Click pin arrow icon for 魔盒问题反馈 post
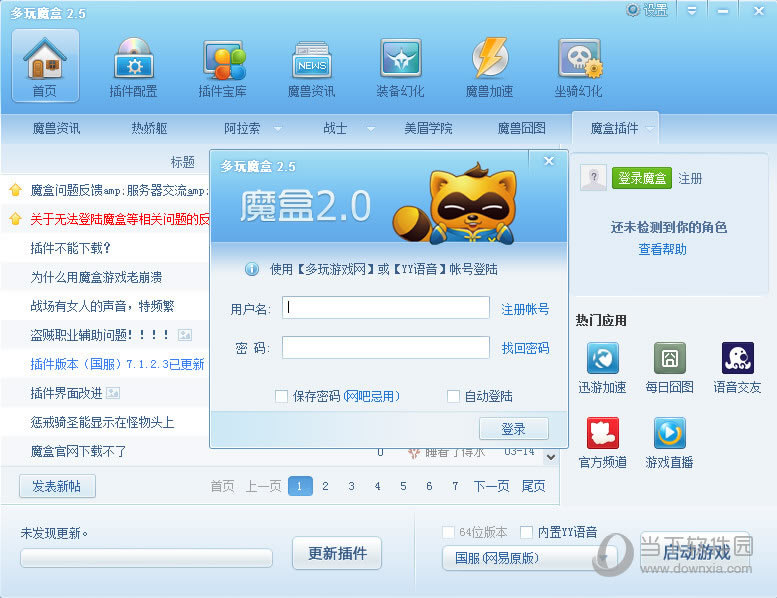The width and height of the screenshot is (777, 598). pos(15,190)
